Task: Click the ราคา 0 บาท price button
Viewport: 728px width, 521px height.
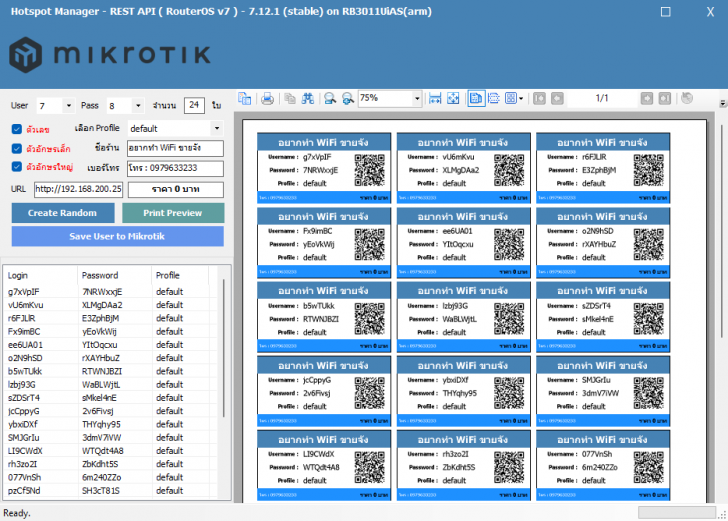Action: (176, 189)
